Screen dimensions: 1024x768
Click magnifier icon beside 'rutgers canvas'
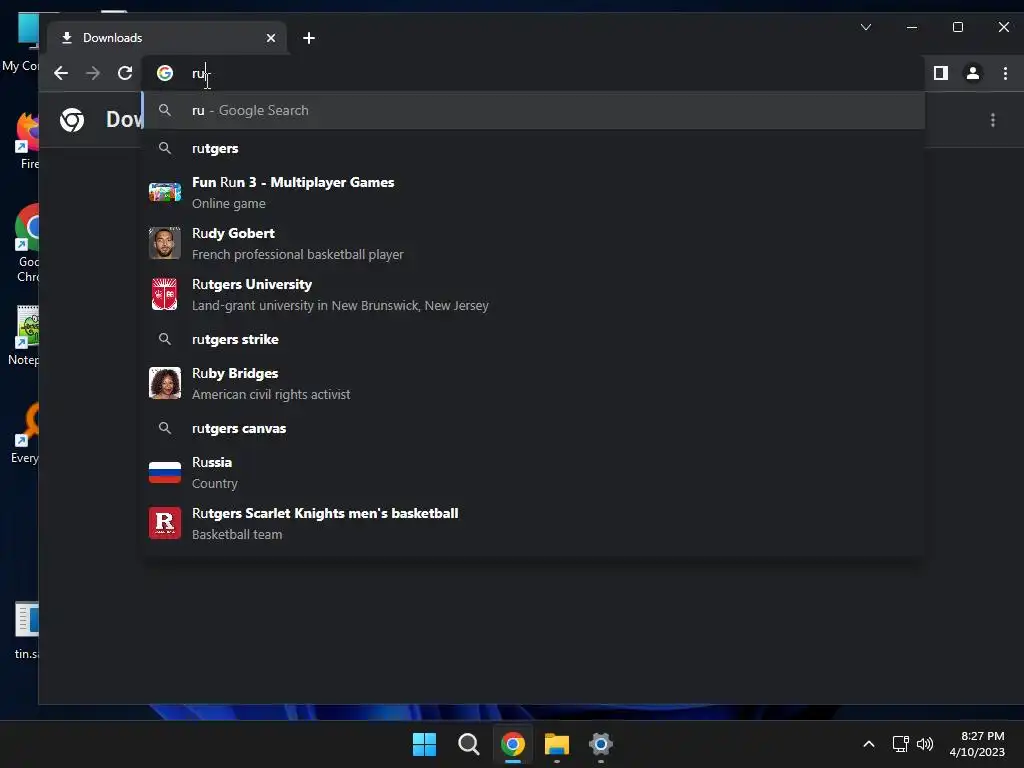coord(165,428)
